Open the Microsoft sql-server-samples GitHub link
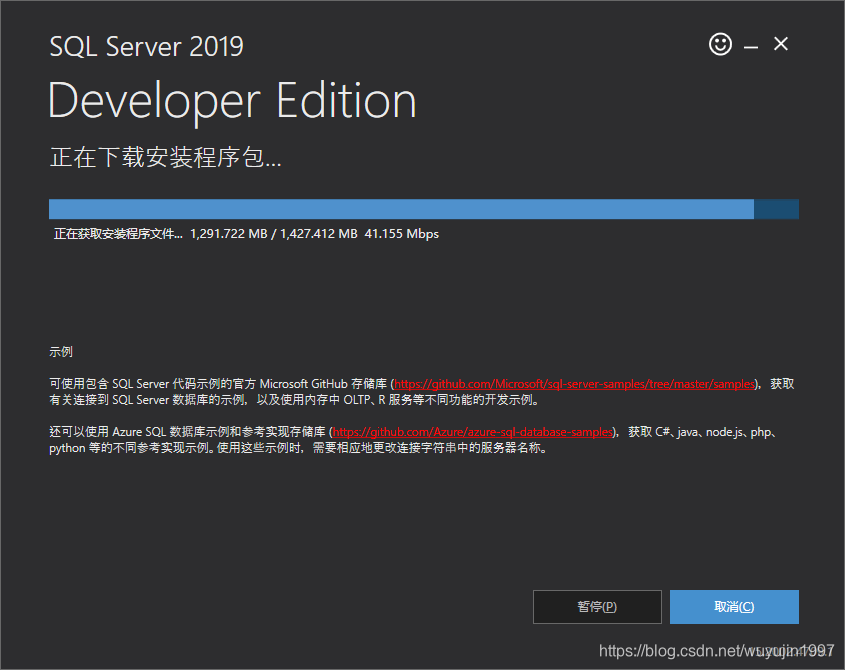 tap(574, 384)
